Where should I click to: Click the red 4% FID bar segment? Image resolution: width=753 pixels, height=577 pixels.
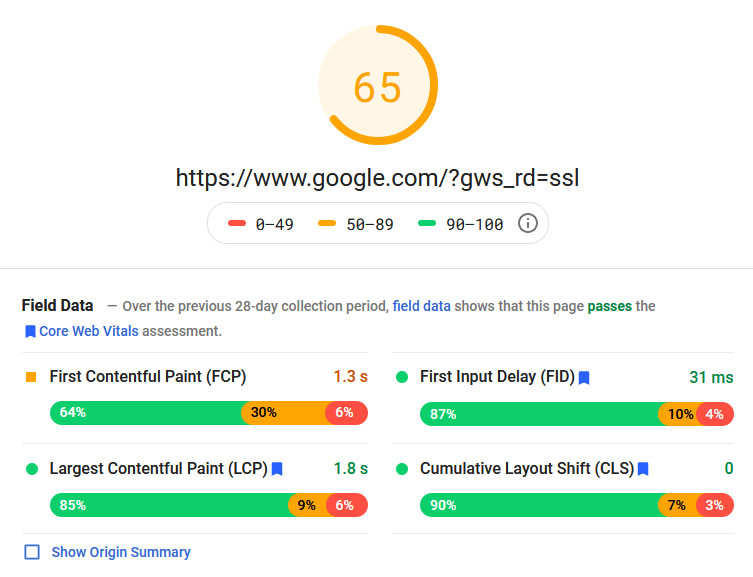(x=716, y=414)
